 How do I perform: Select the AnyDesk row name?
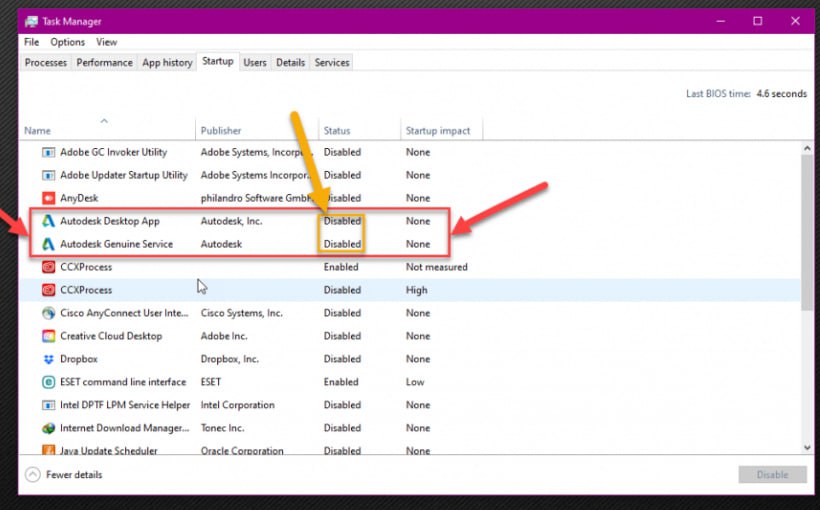point(79,198)
